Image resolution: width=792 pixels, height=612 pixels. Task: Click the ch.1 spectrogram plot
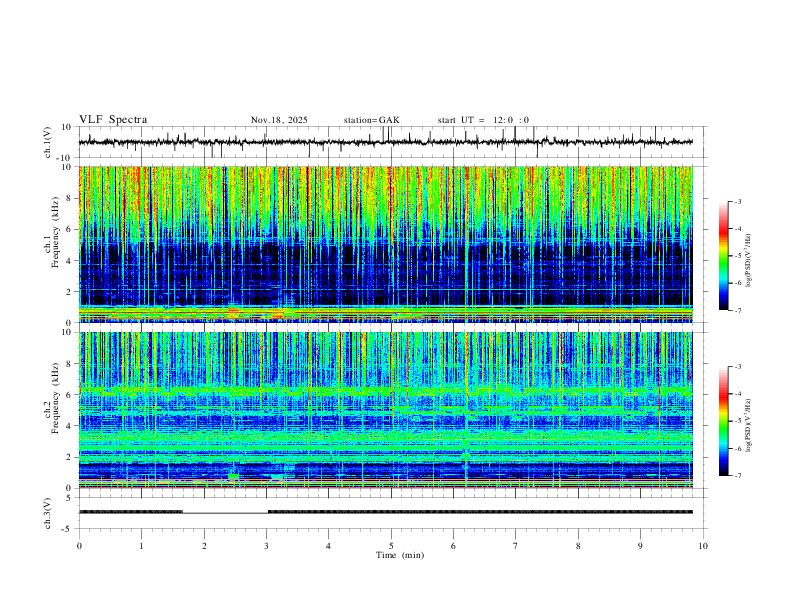click(386, 244)
